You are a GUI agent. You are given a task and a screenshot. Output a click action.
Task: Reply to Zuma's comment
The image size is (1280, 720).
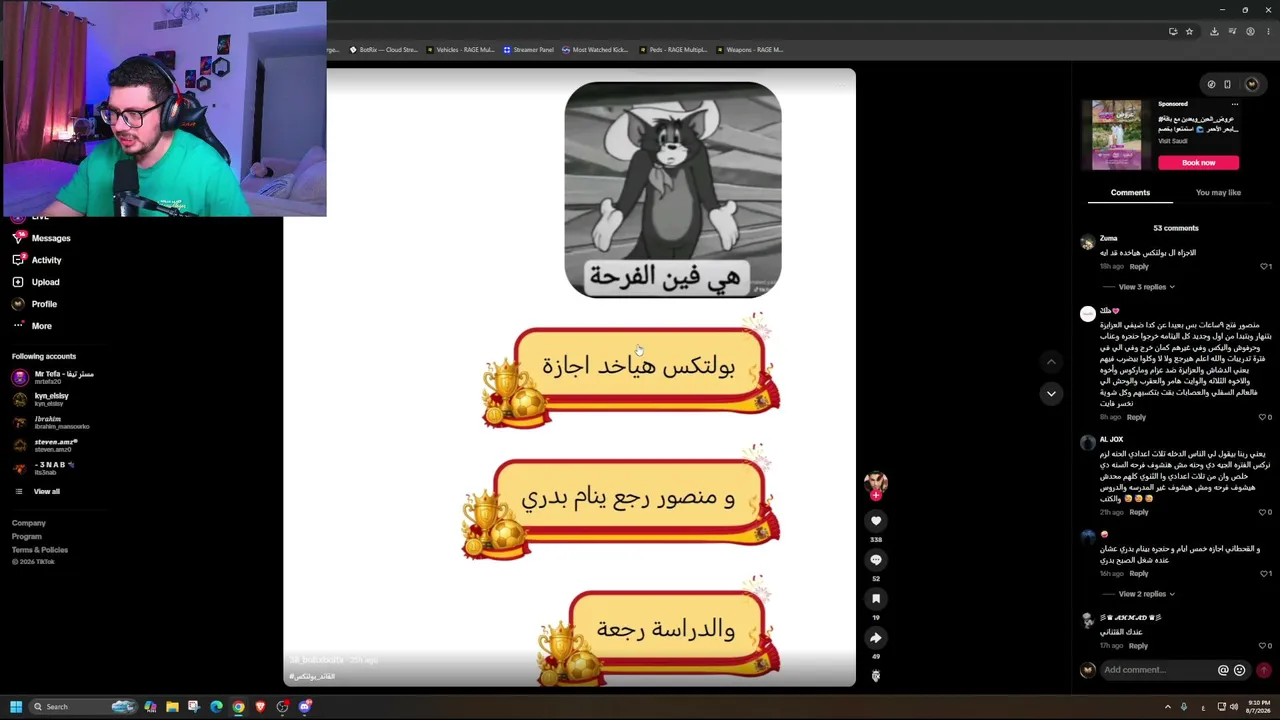click(x=1139, y=267)
